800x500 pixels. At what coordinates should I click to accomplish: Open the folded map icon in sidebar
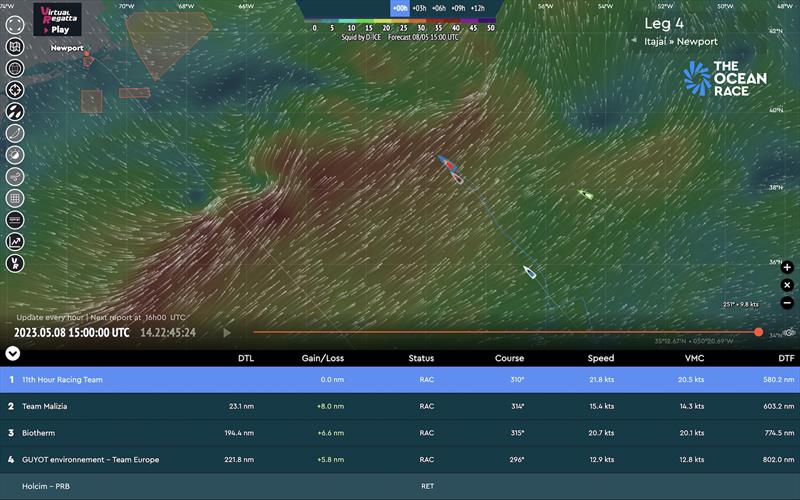(15, 46)
